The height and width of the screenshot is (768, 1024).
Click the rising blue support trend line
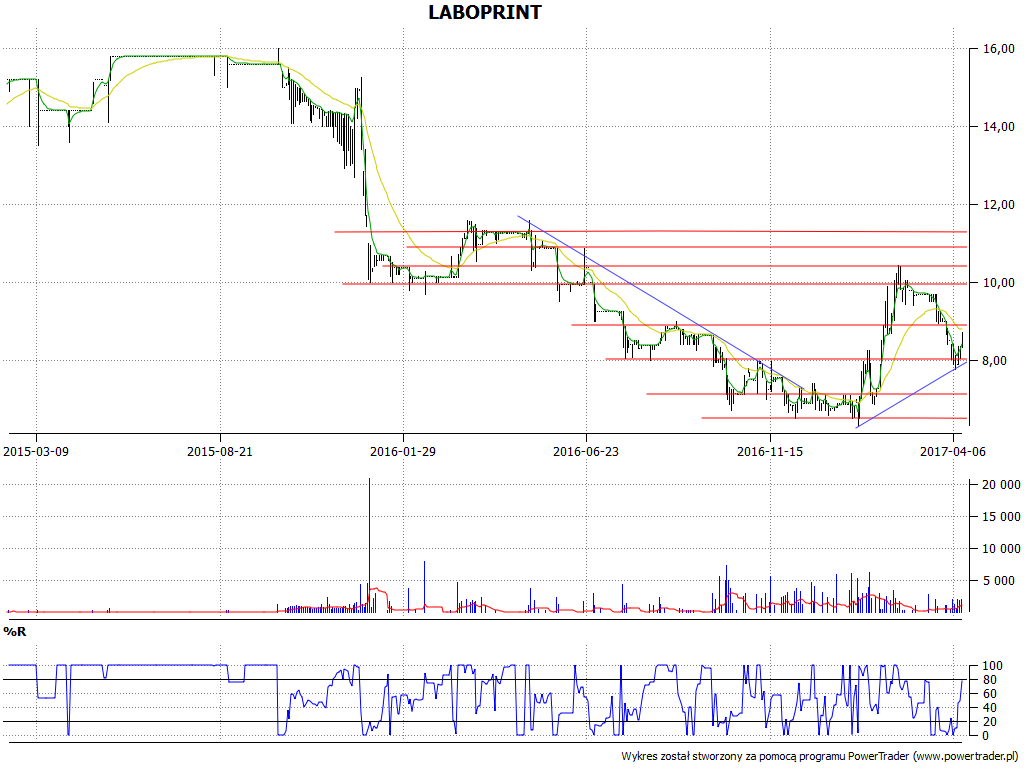pos(912,394)
